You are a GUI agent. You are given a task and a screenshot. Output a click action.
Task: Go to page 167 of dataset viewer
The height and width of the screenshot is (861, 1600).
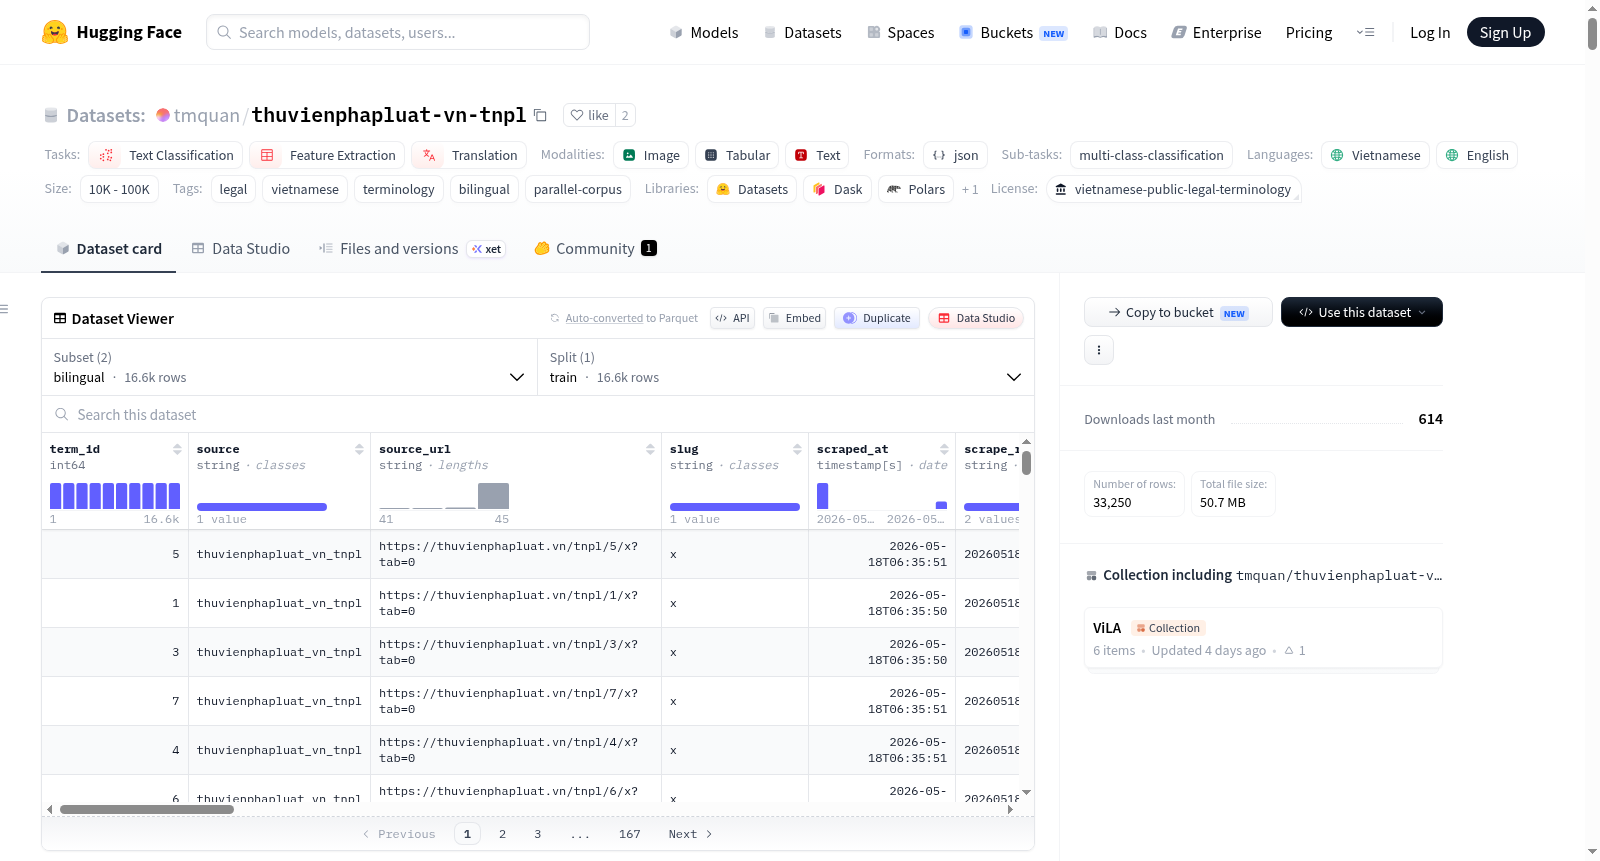630,834
